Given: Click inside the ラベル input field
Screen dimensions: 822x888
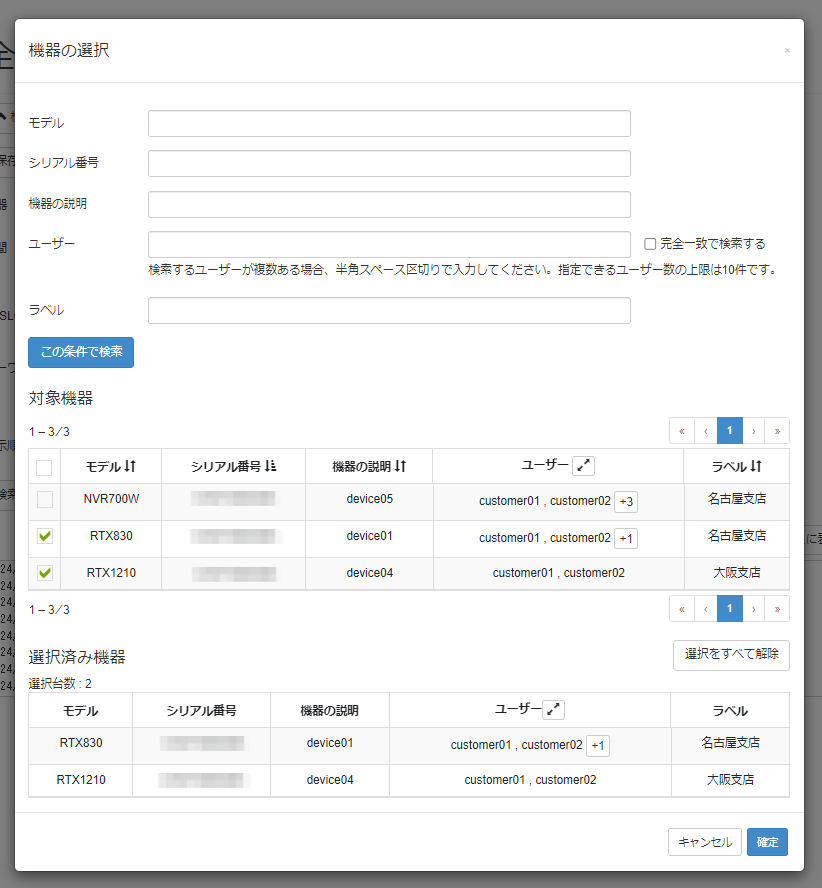Looking at the screenshot, I should 388,310.
